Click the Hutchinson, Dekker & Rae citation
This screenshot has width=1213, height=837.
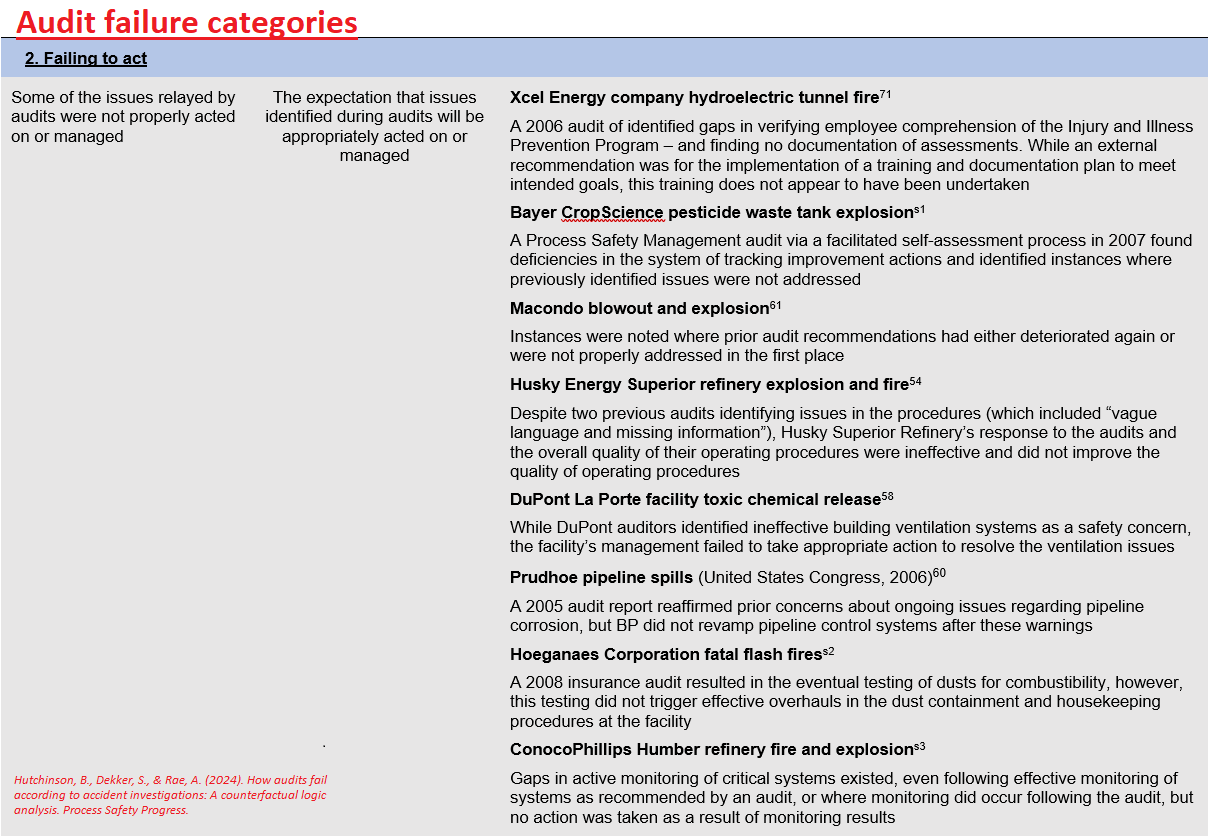point(170,795)
